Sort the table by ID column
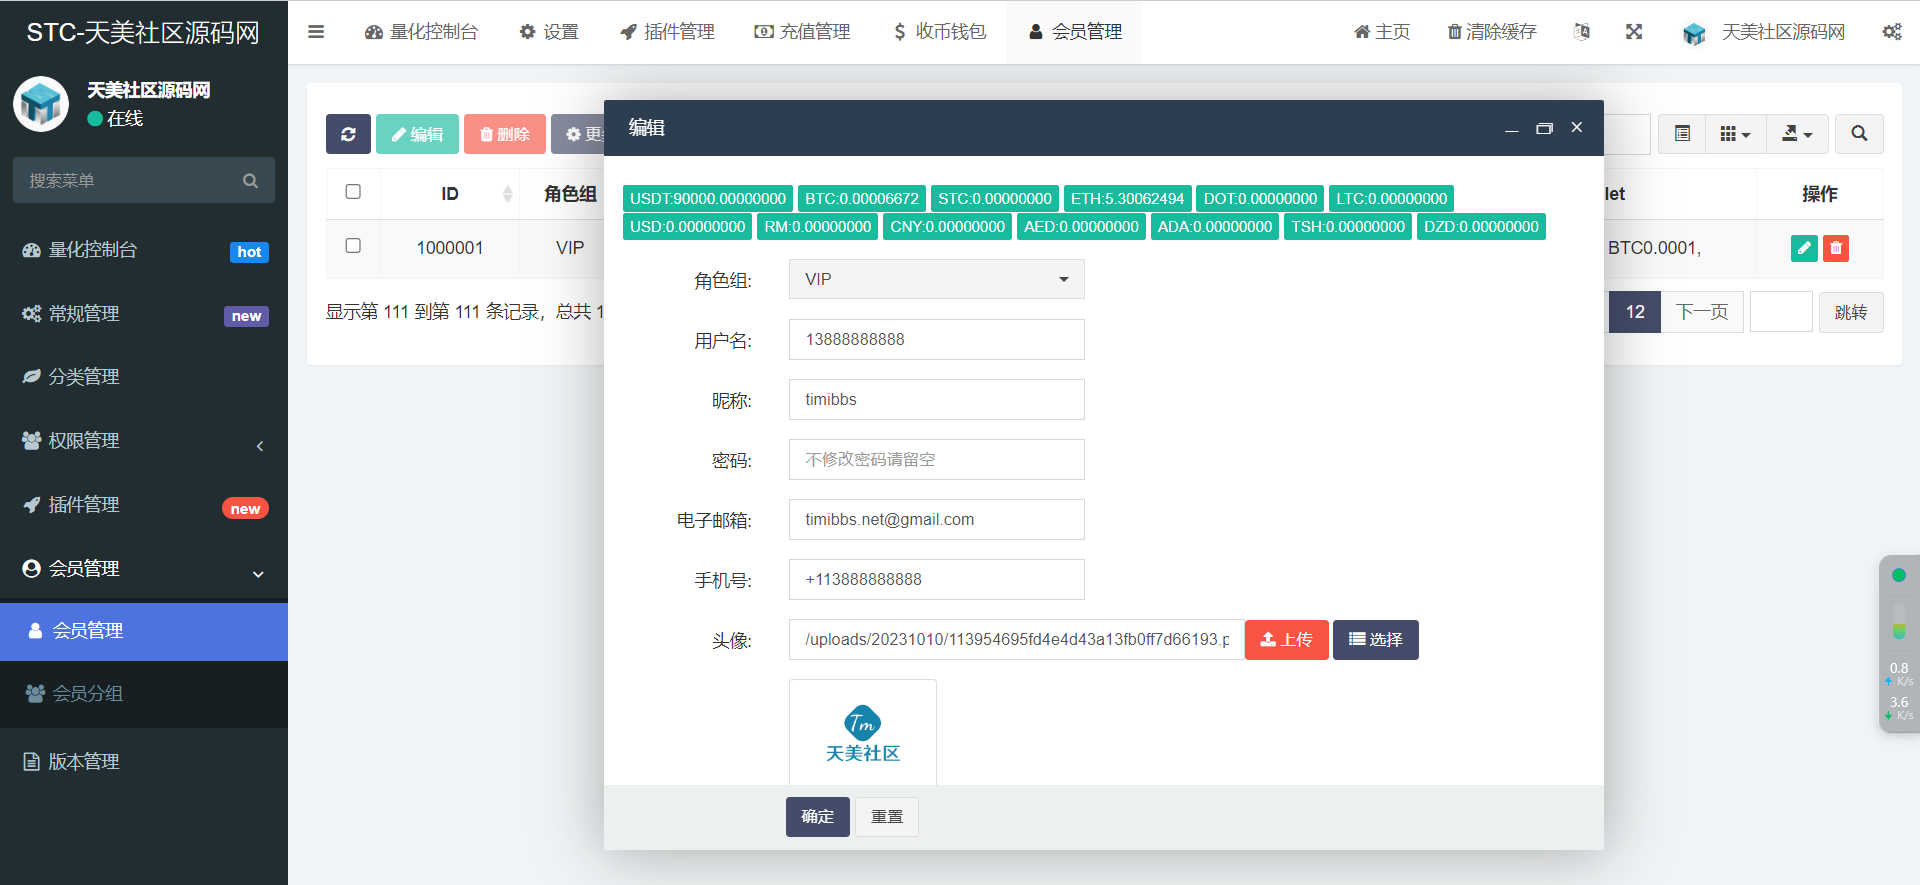This screenshot has width=1920, height=885. pos(450,194)
